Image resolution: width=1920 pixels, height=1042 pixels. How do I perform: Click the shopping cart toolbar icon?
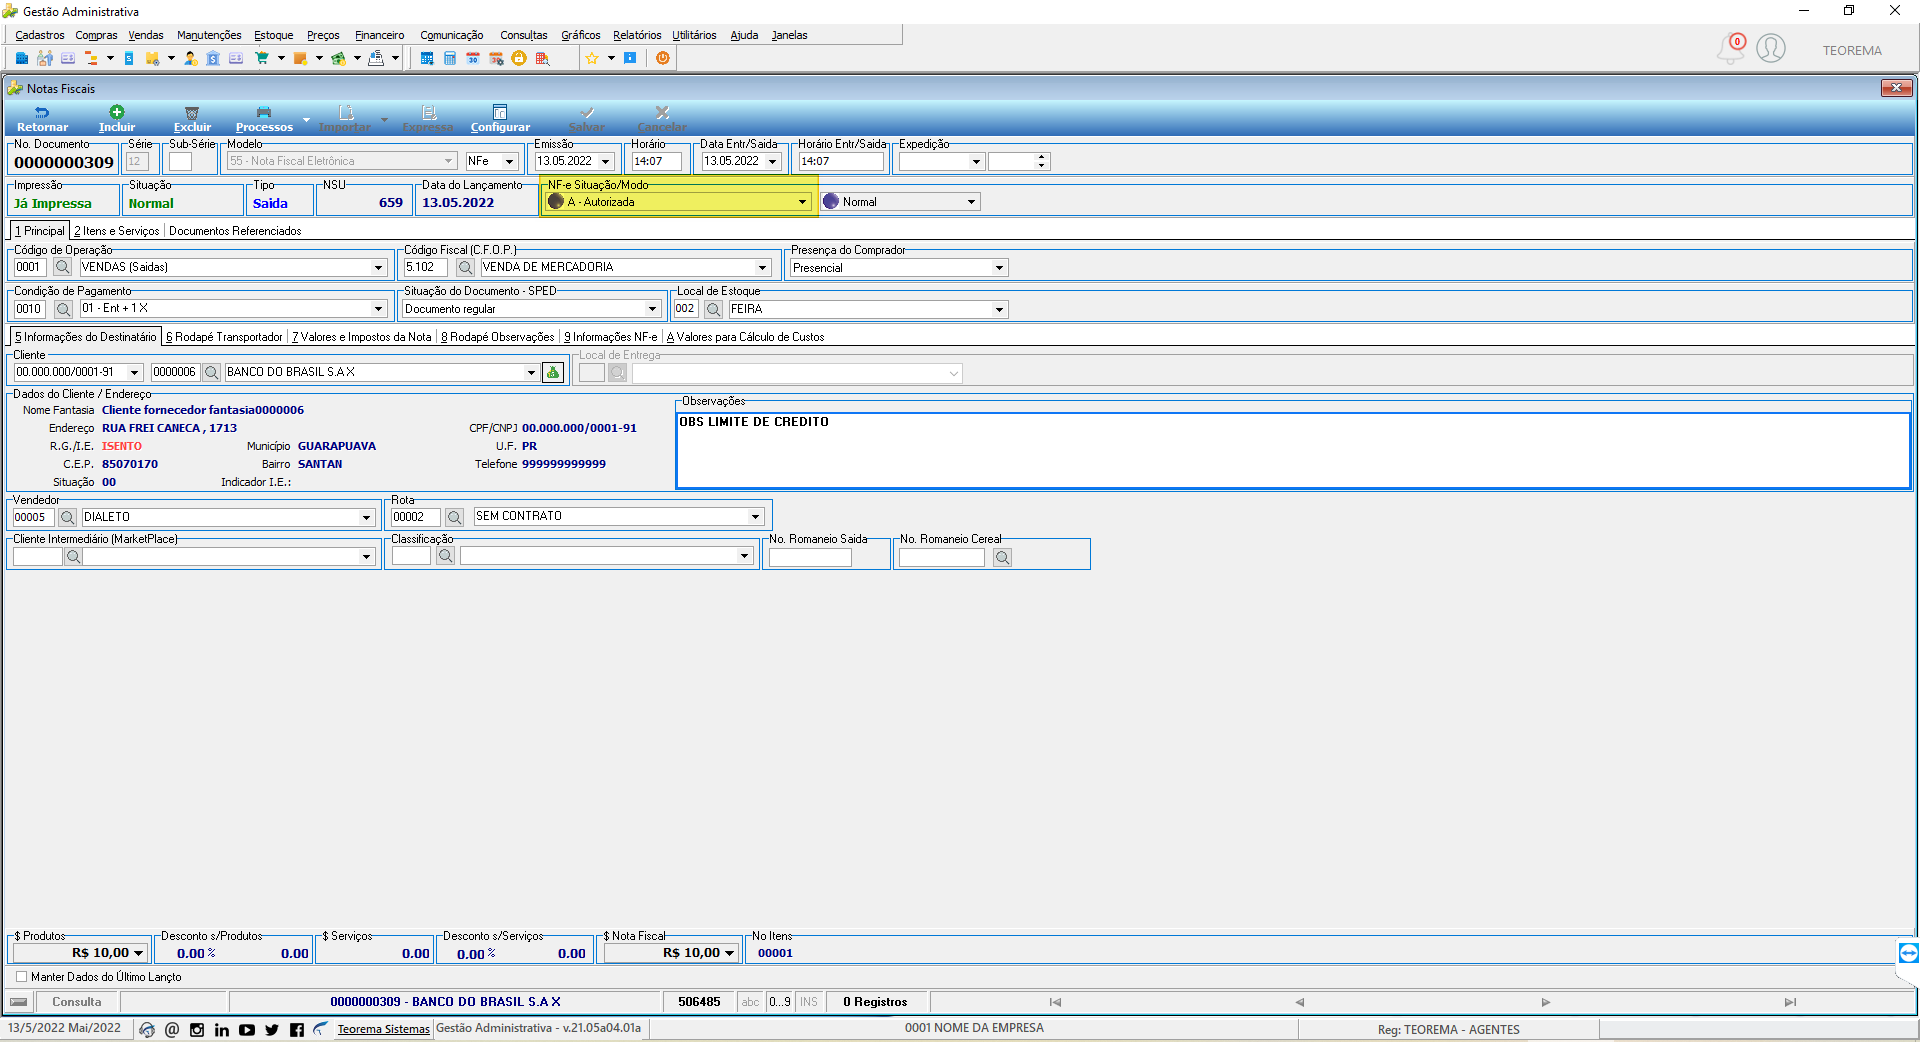click(x=262, y=58)
